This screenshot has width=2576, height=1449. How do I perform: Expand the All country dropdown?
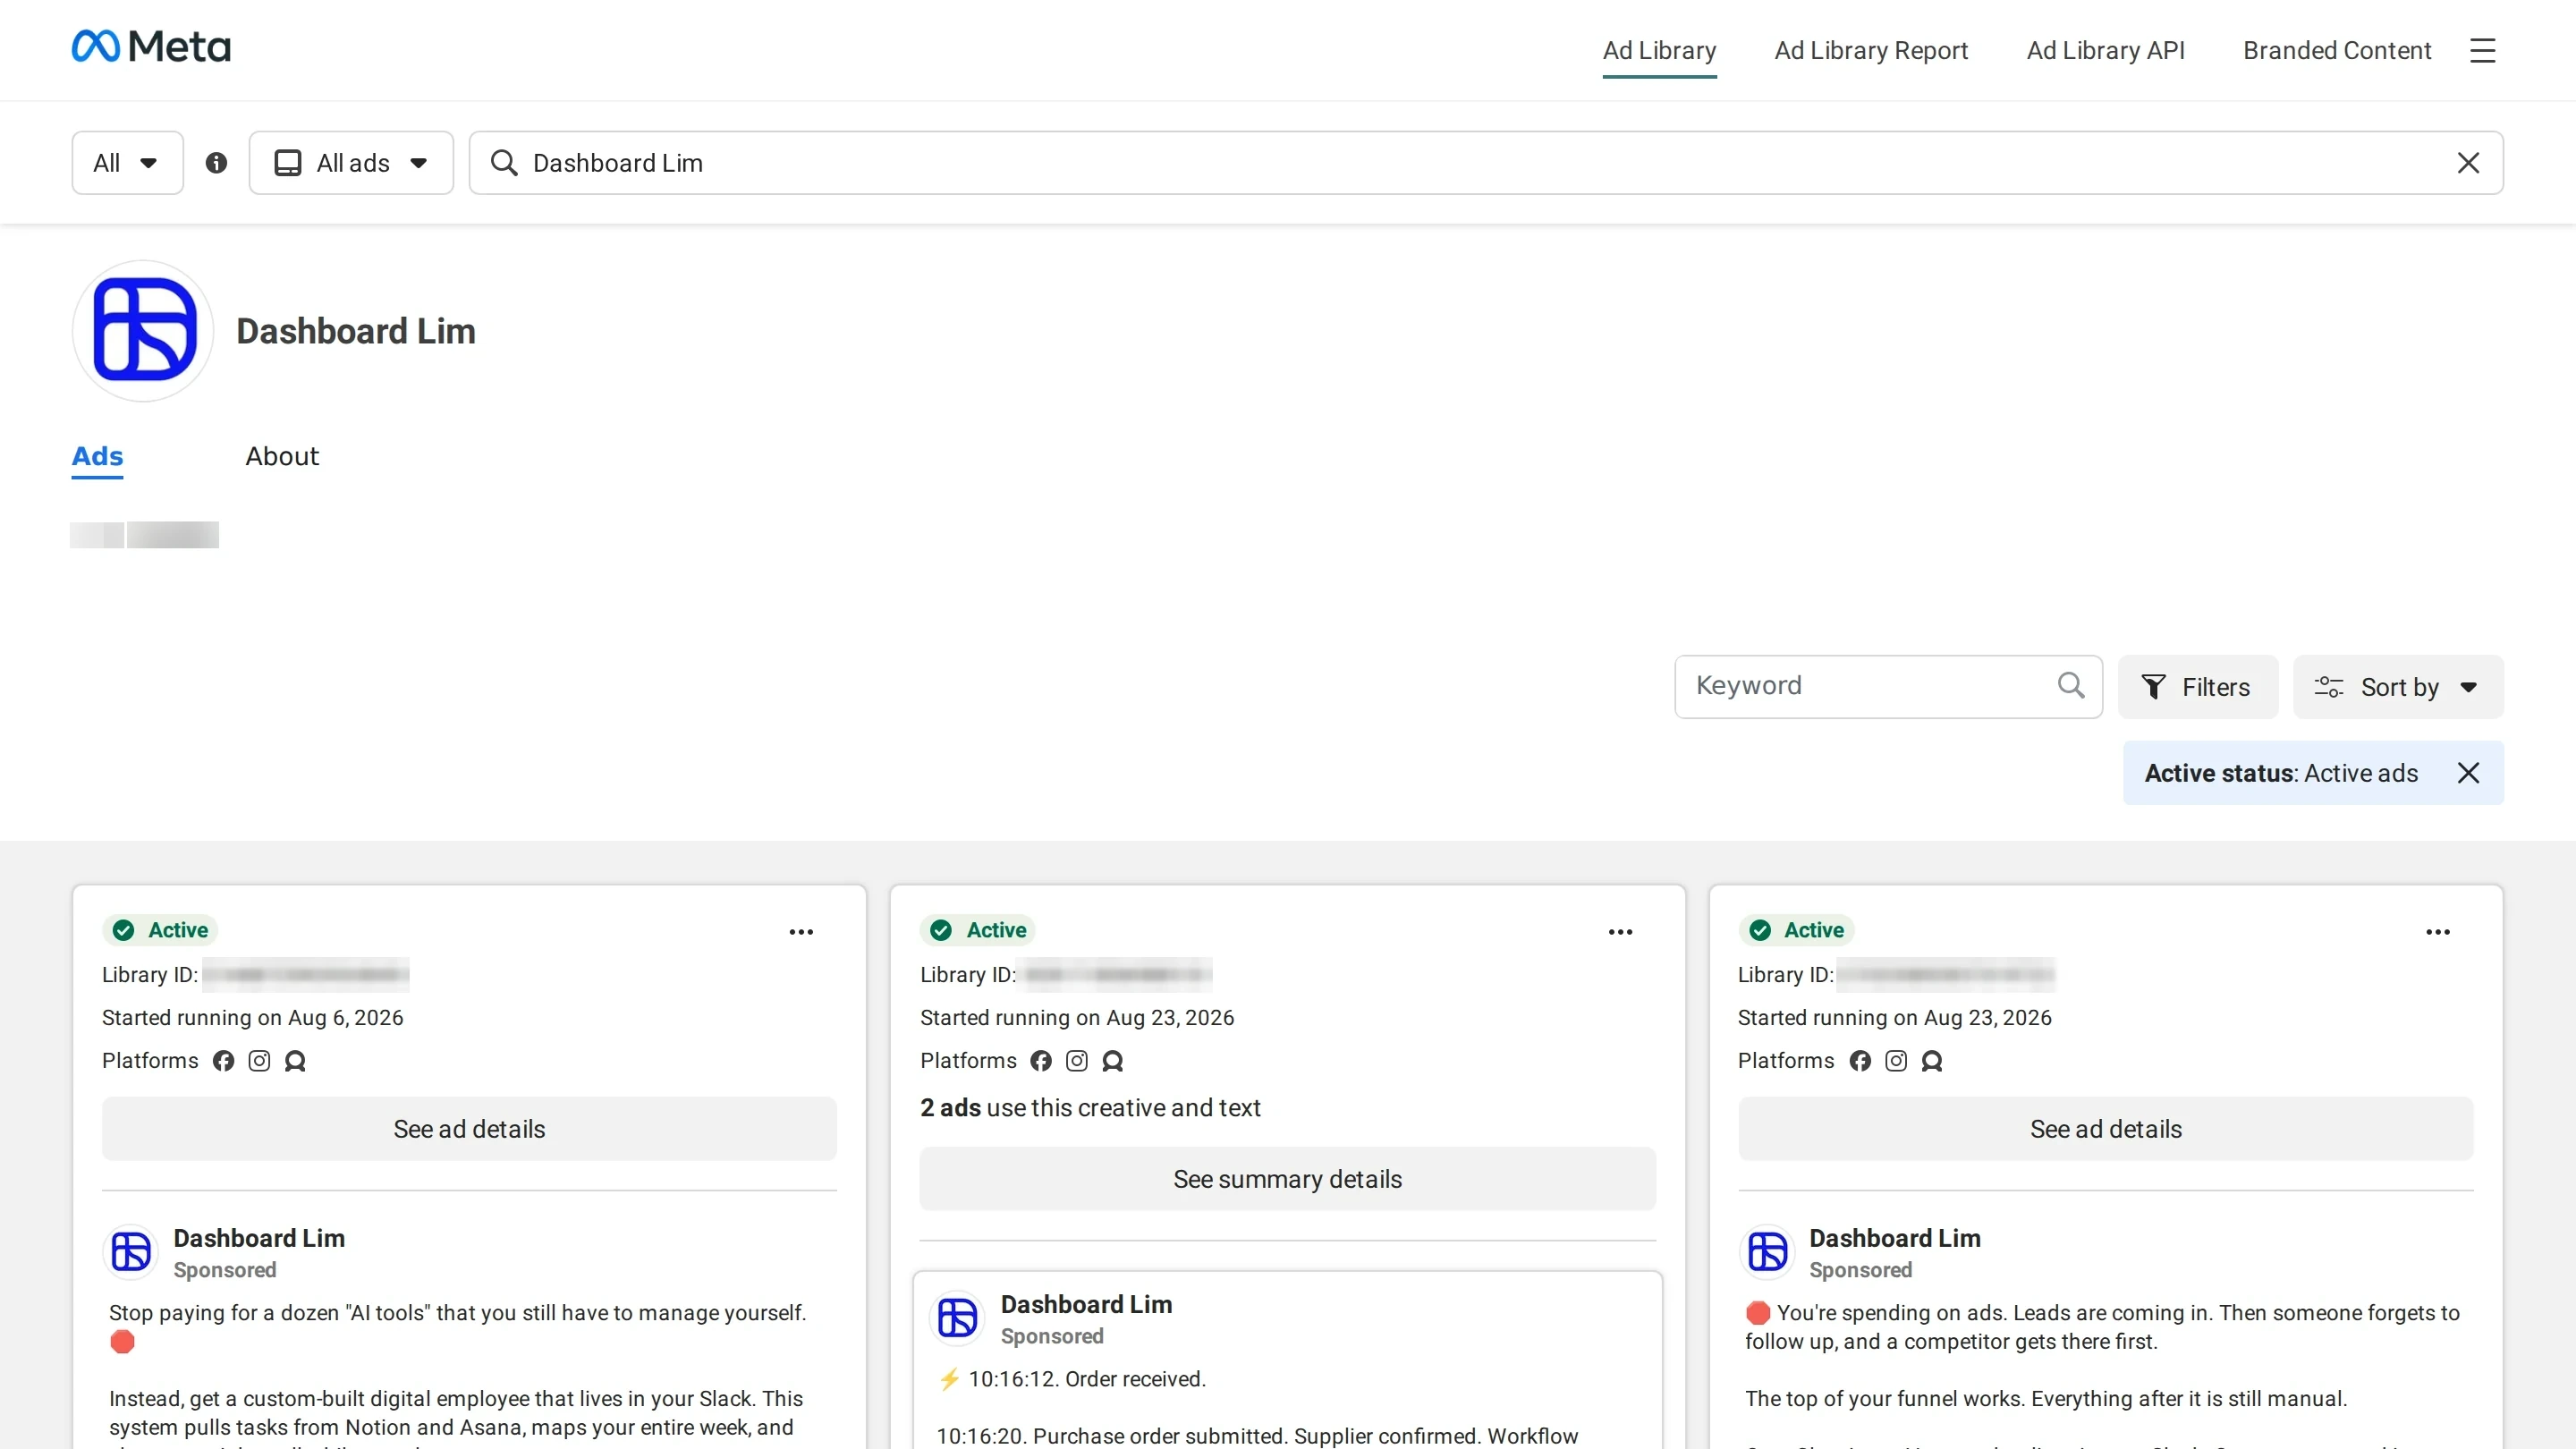point(127,163)
